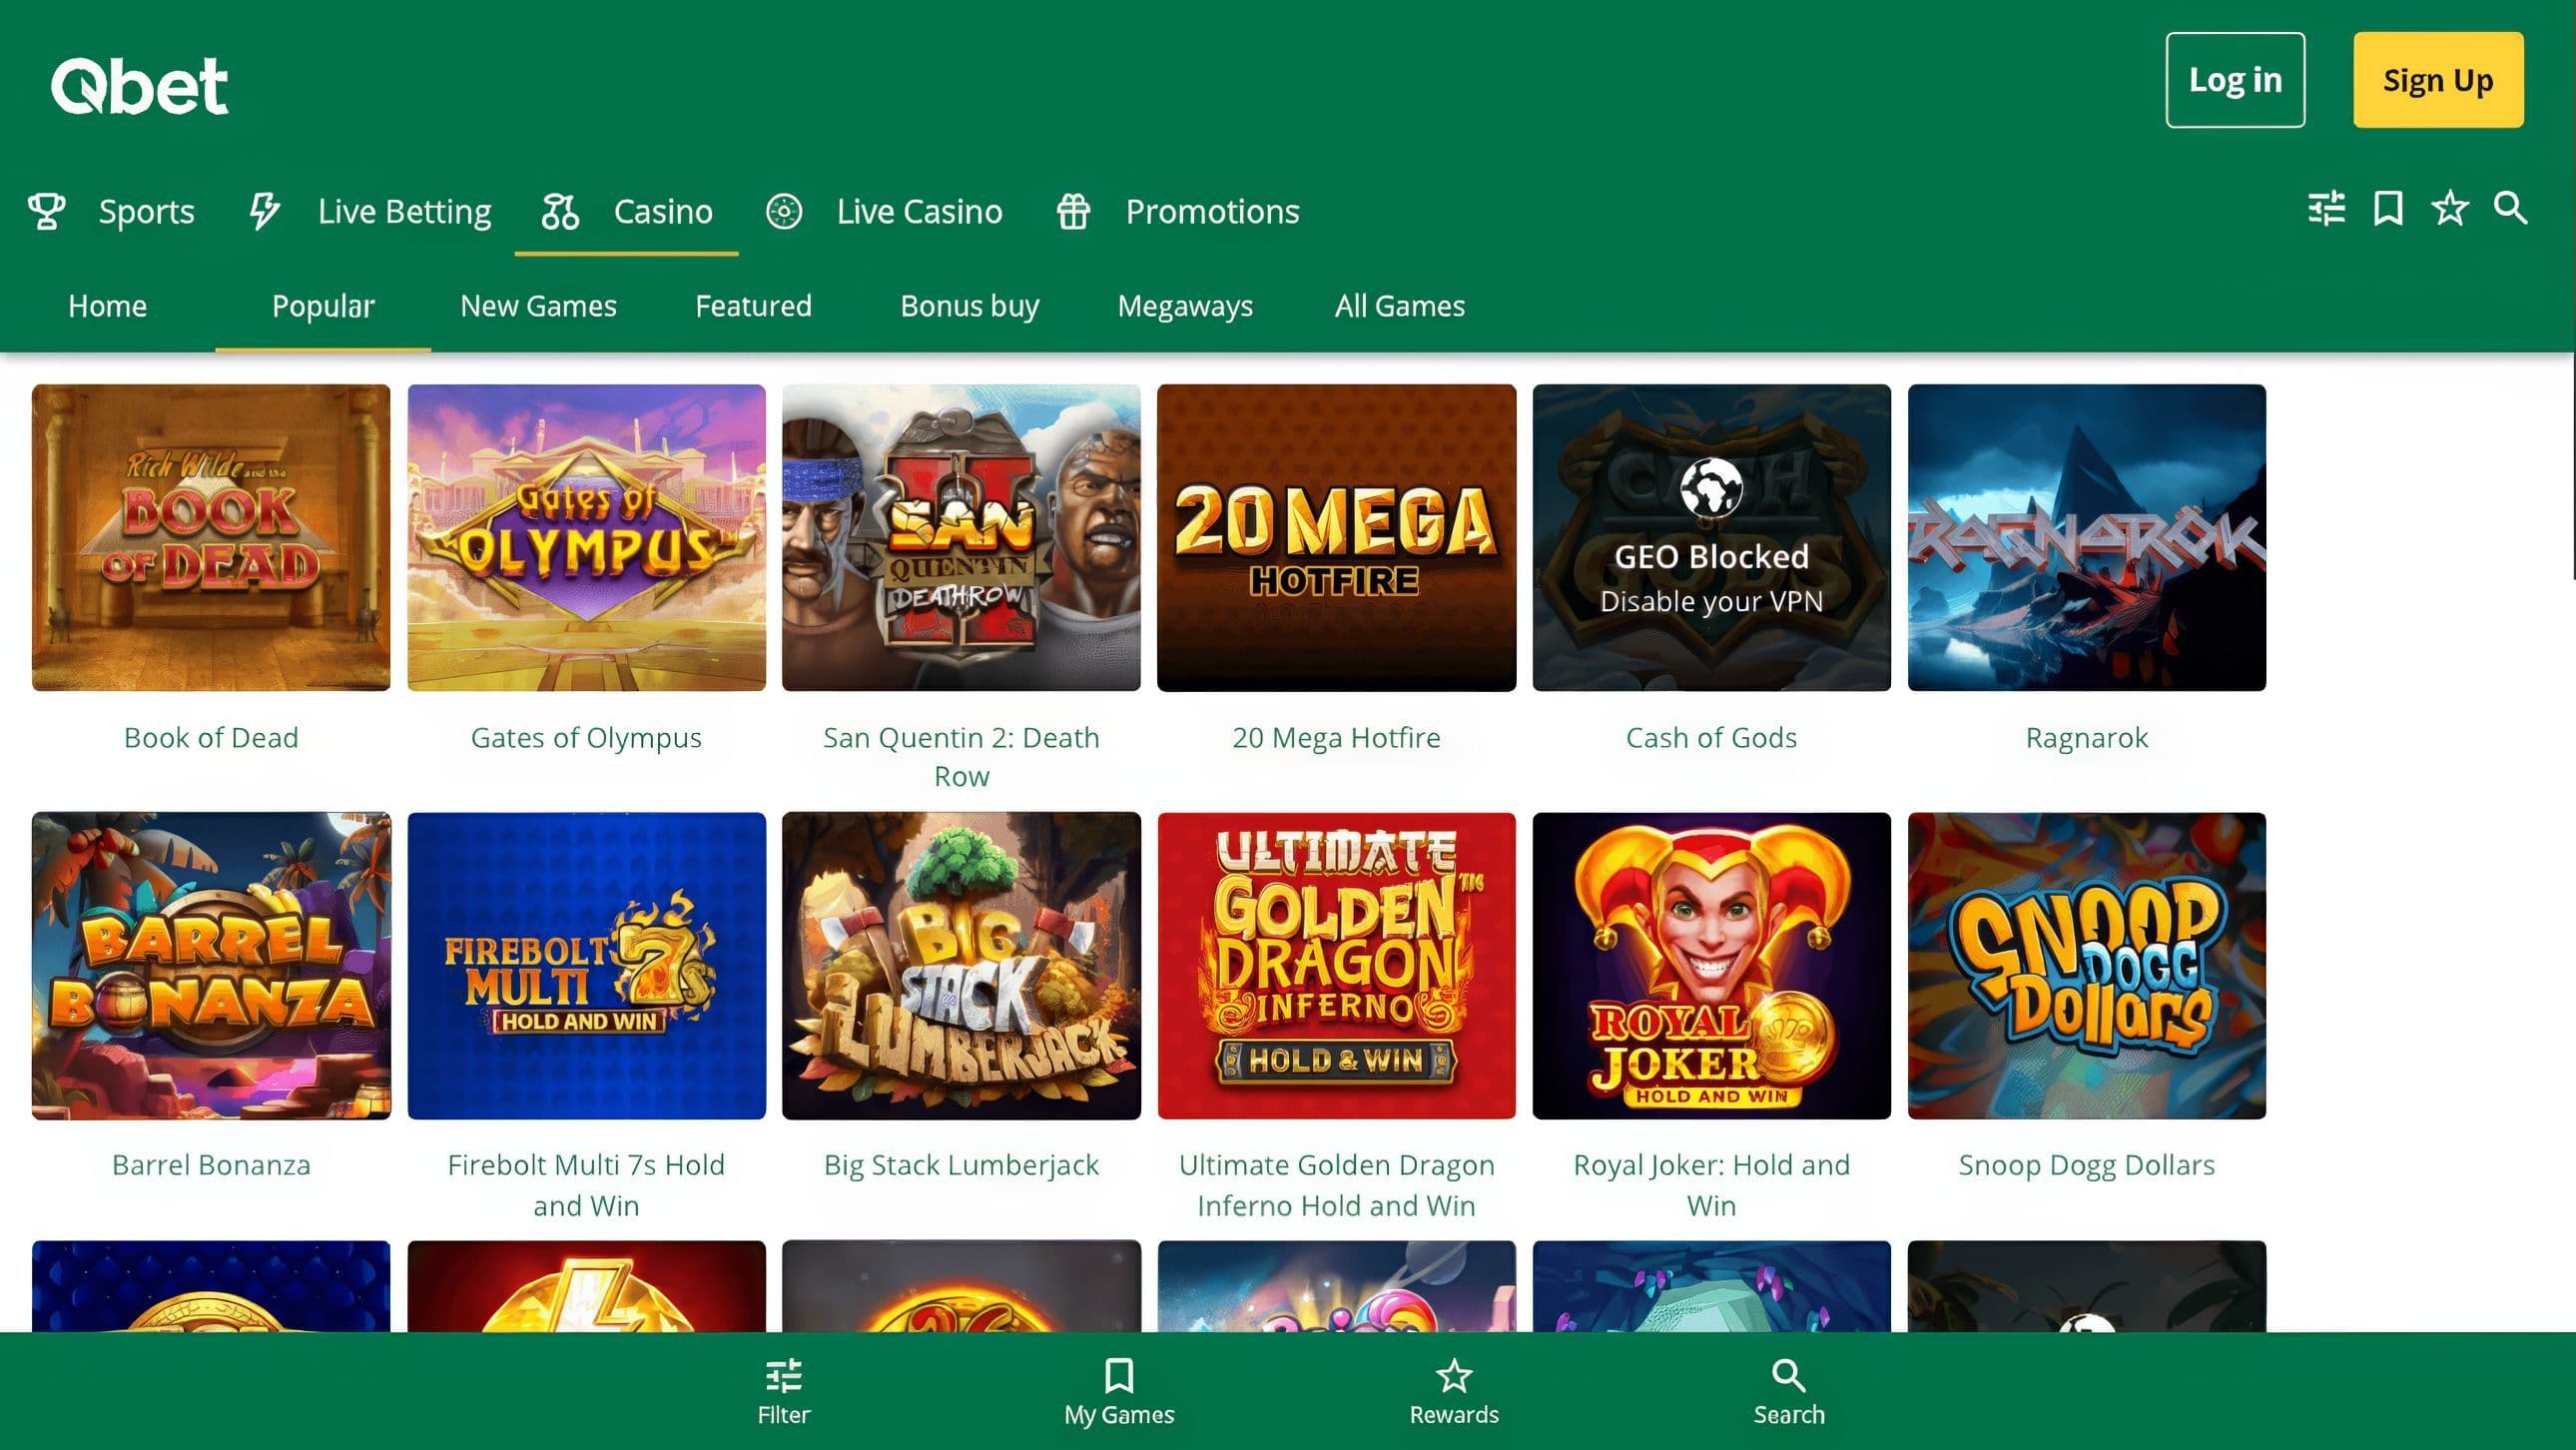
Task: Open bookmark icon in top navigation
Action: [x=2388, y=209]
